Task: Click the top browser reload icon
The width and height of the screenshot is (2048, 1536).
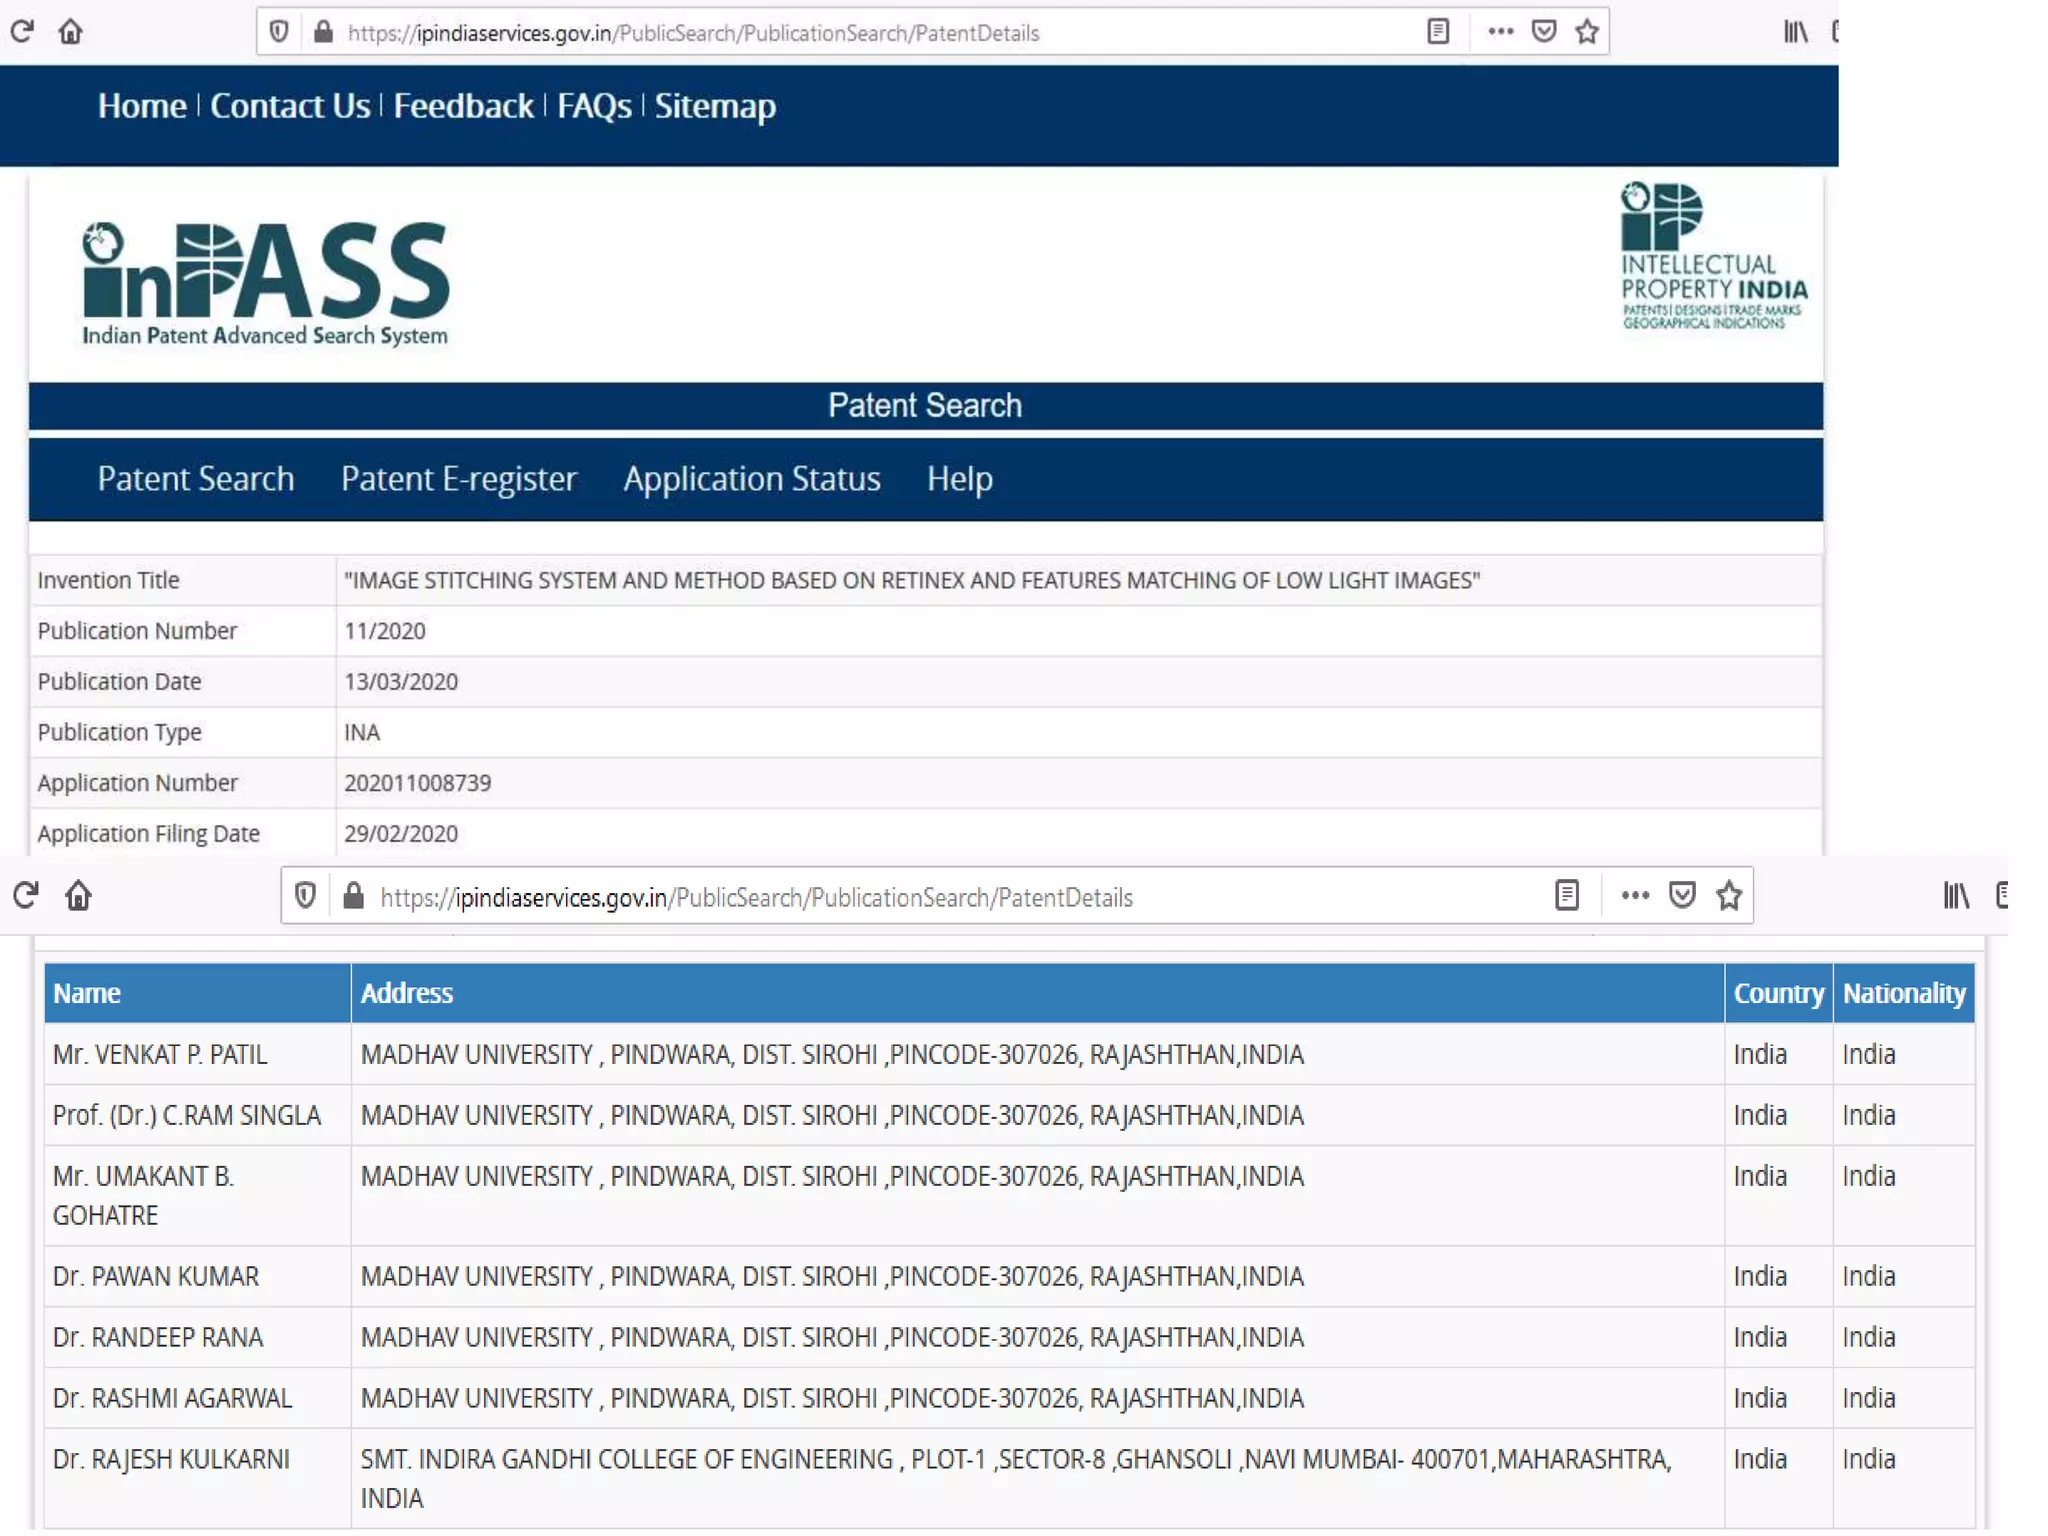Action: [x=22, y=32]
